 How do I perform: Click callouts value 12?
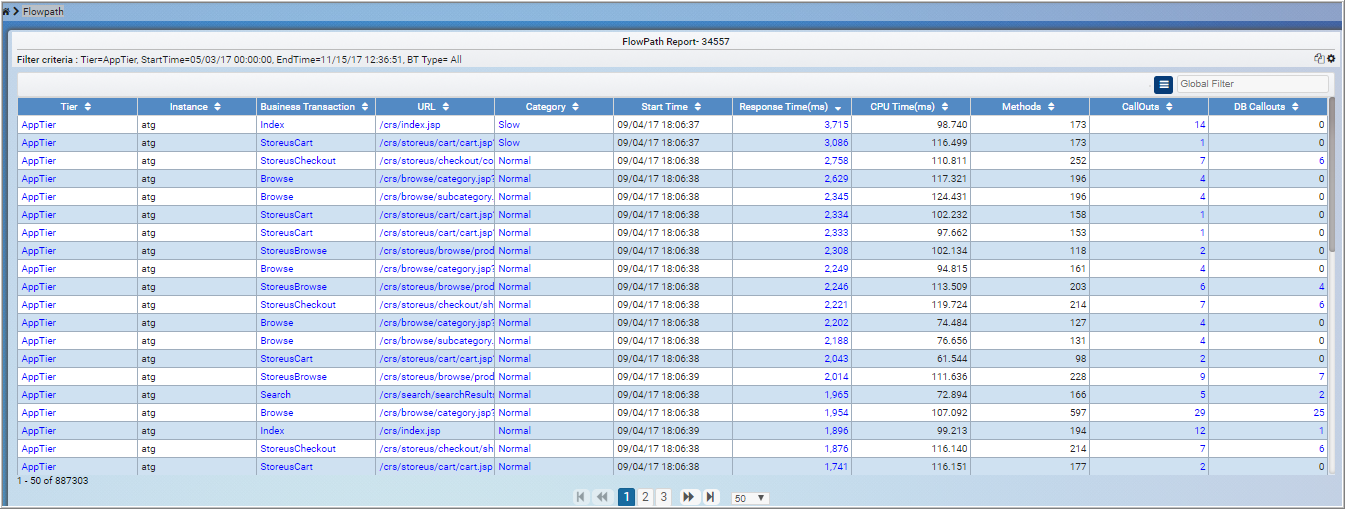(x=1200, y=431)
